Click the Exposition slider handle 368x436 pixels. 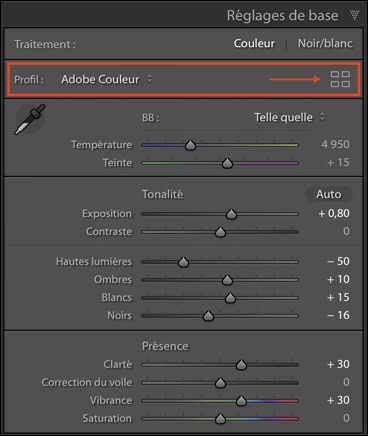(x=231, y=214)
